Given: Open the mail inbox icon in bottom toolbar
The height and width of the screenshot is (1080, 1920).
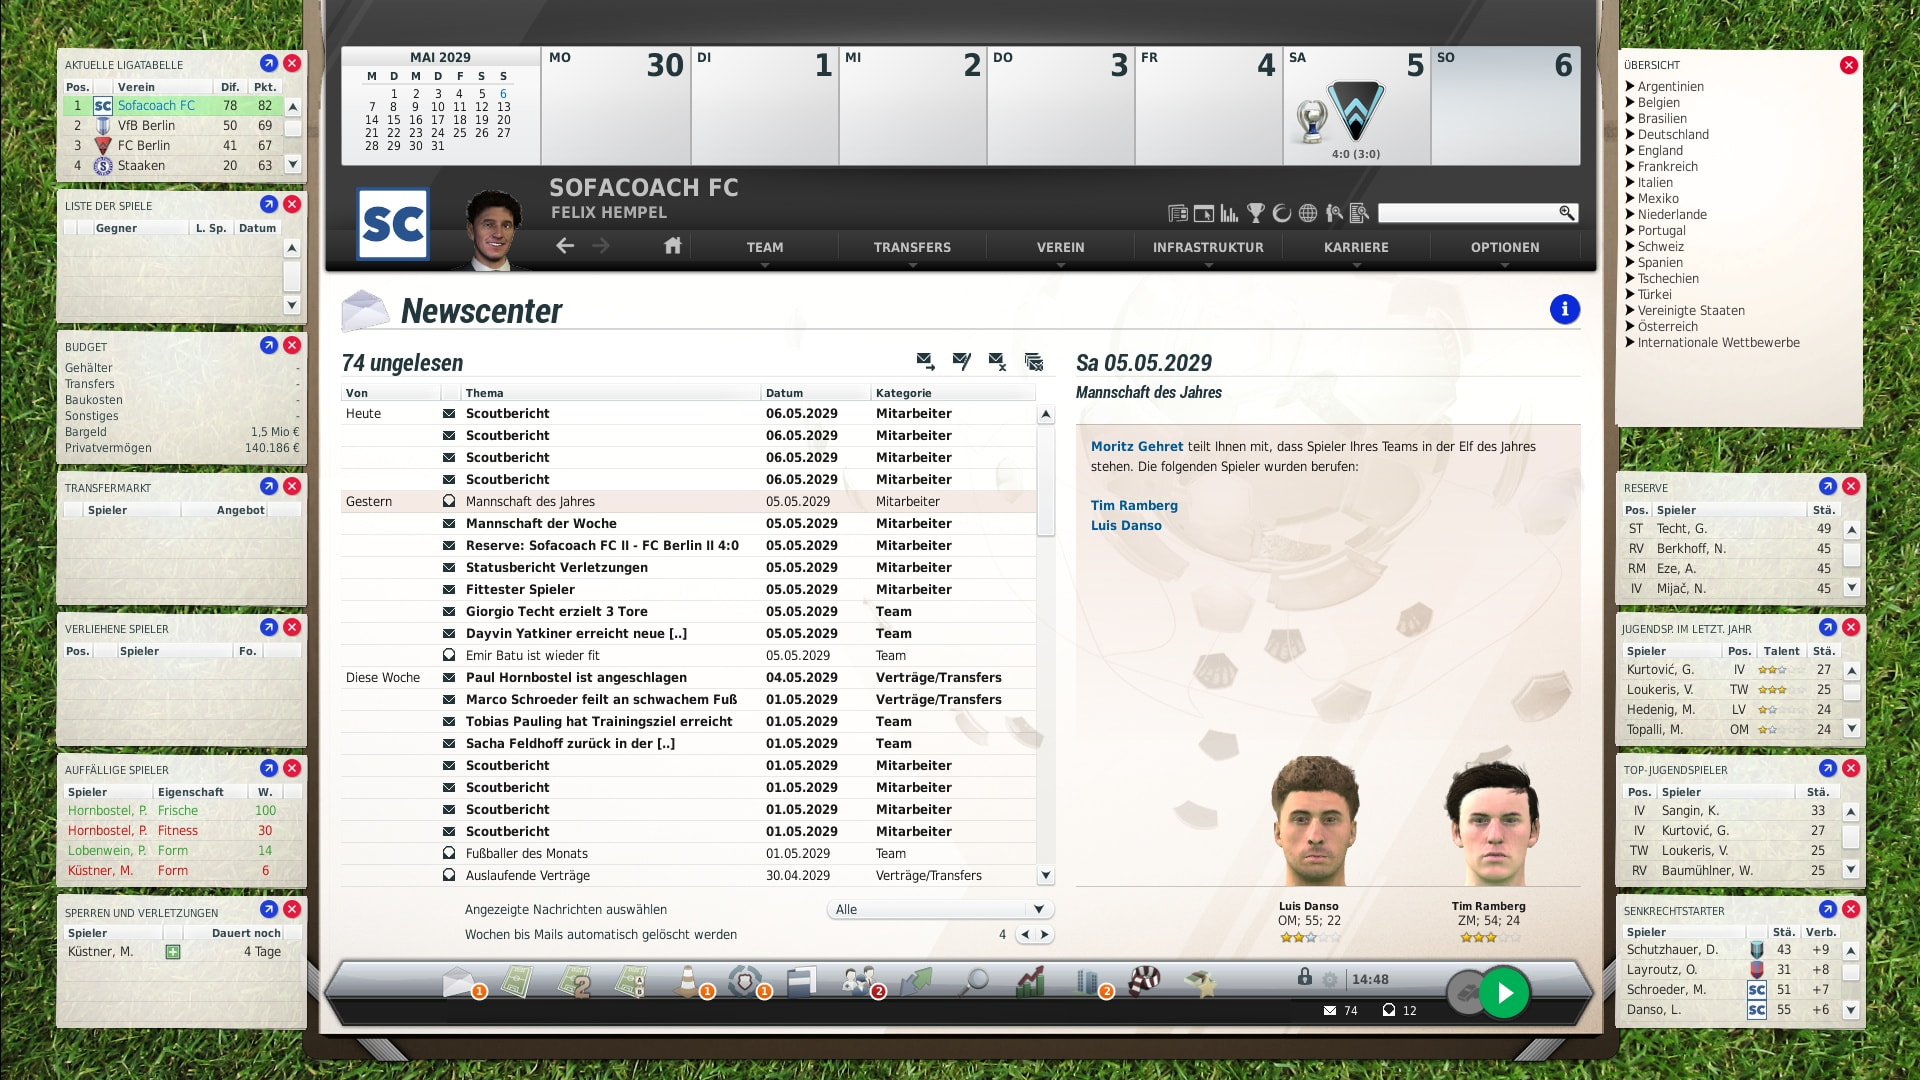Looking at the screenshot, I should tap(458, 981).
